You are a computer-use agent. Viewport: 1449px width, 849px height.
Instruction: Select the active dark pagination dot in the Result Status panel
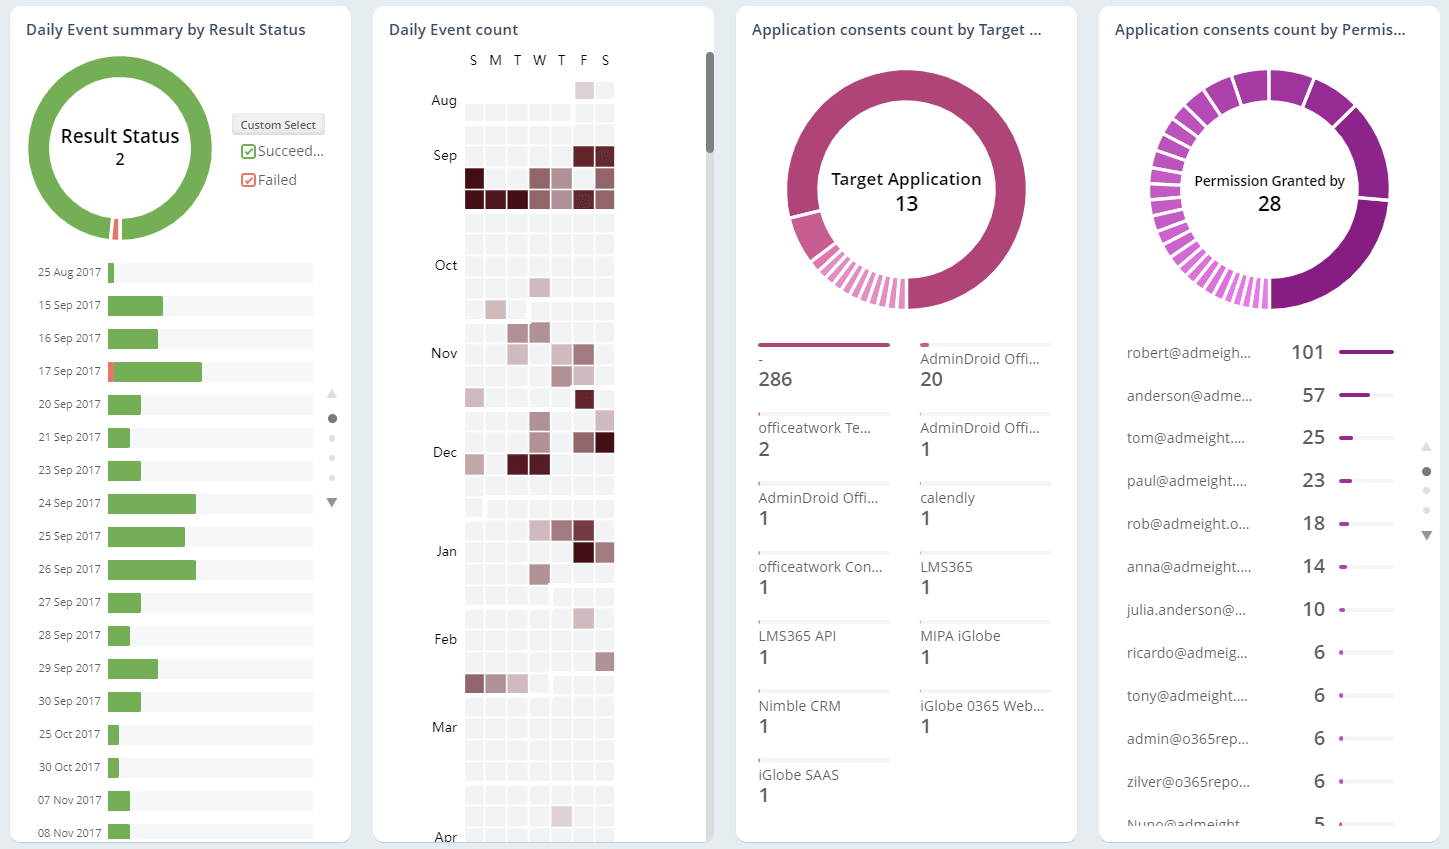click(x=333, y=418)
